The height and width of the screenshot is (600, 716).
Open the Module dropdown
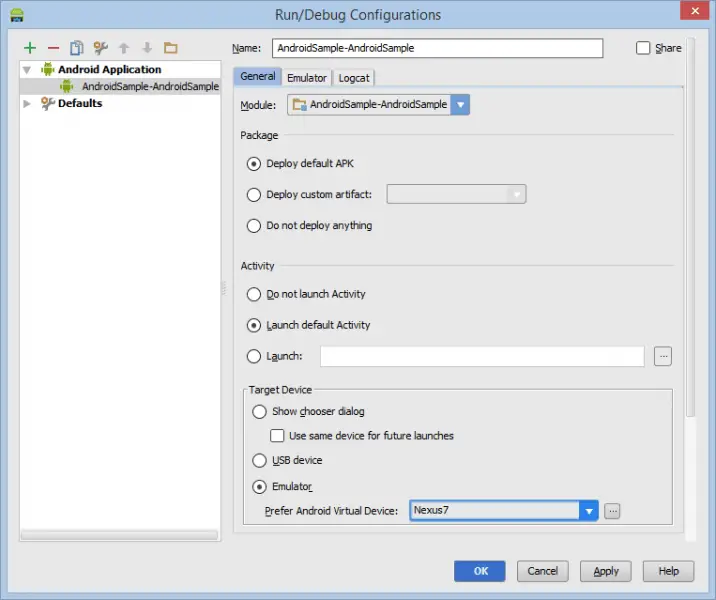click(460, 105)
